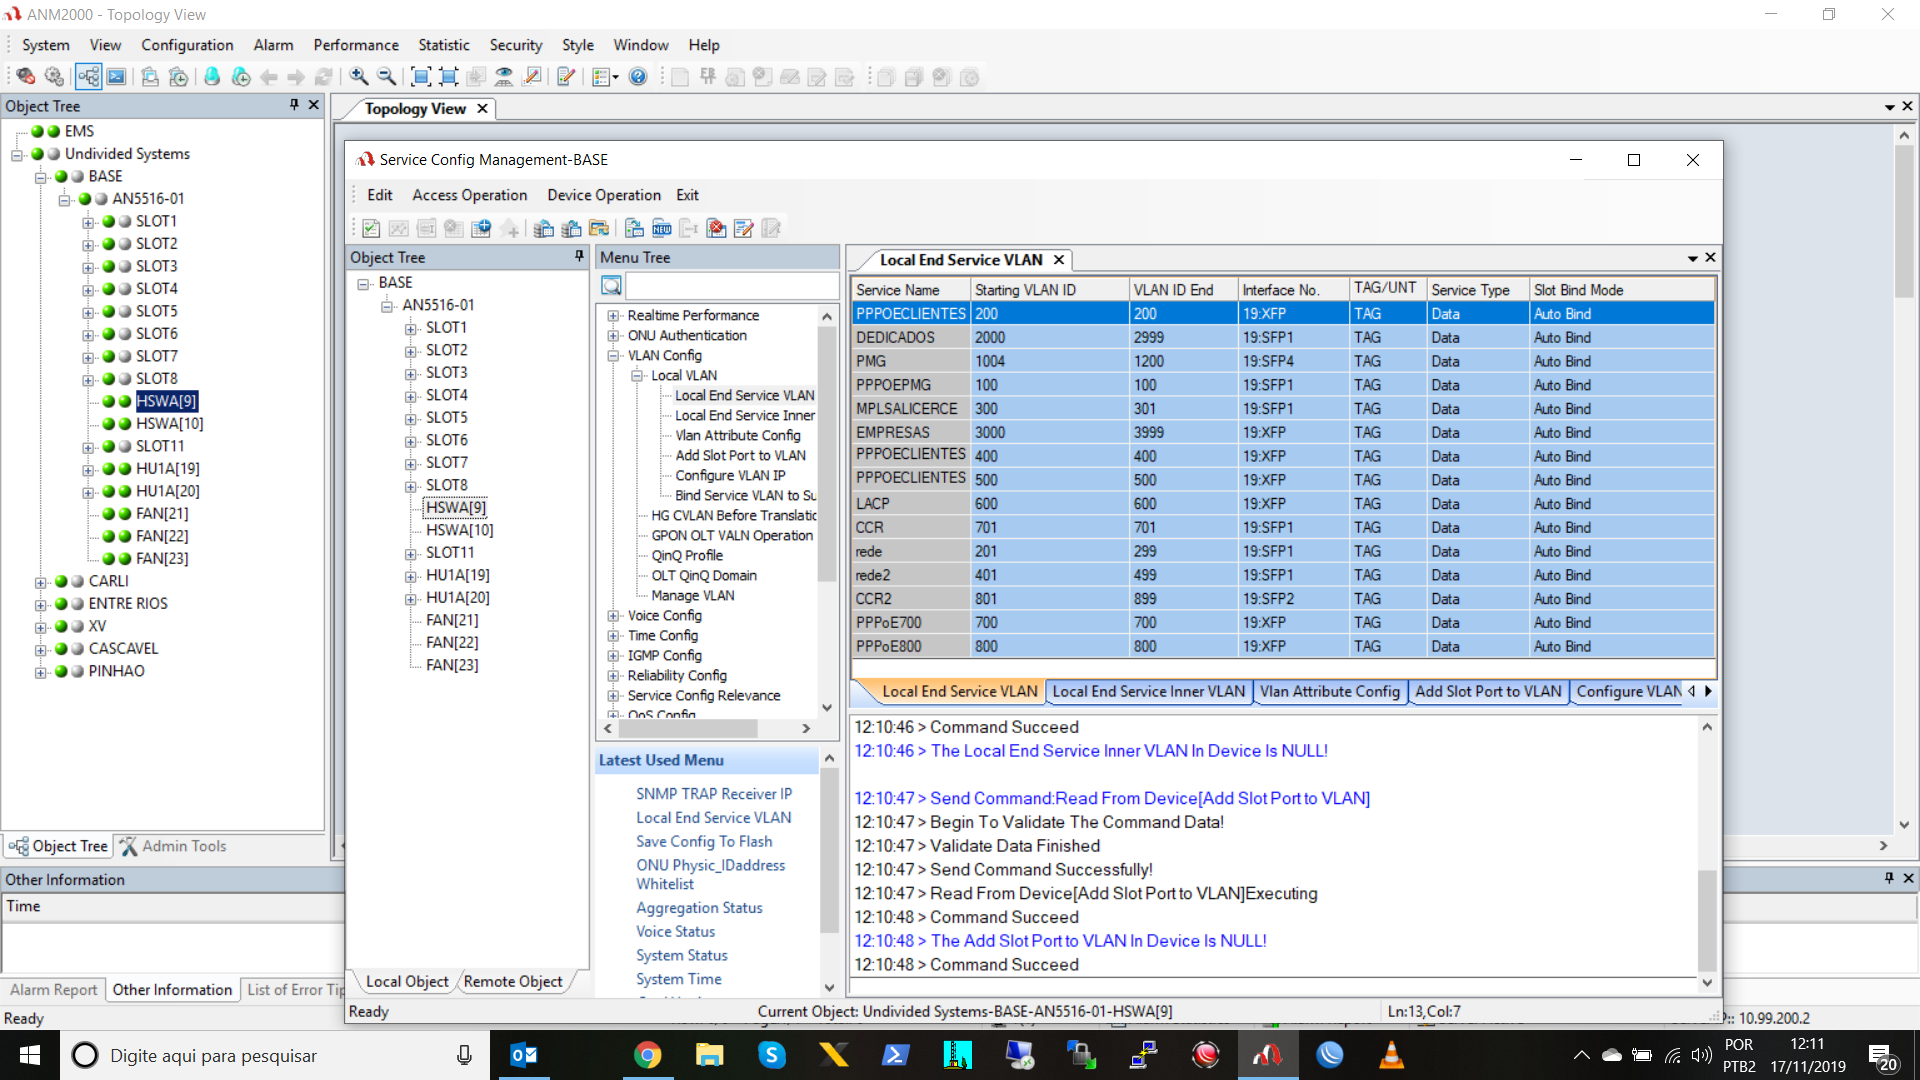Click the search icon in Menu Tree
Viewport: 1920px width, 1080px height.
[x=611, y=286]
